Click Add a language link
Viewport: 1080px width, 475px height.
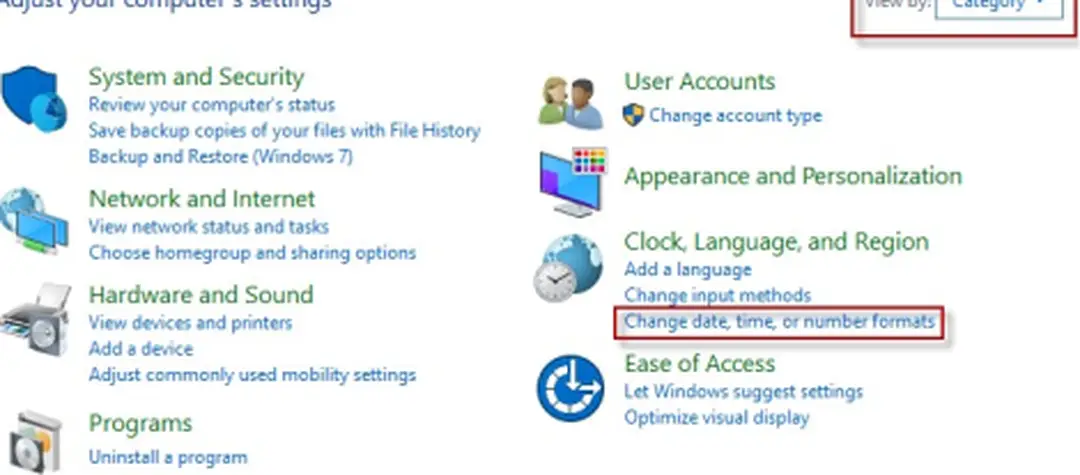(x=687, y=269)
